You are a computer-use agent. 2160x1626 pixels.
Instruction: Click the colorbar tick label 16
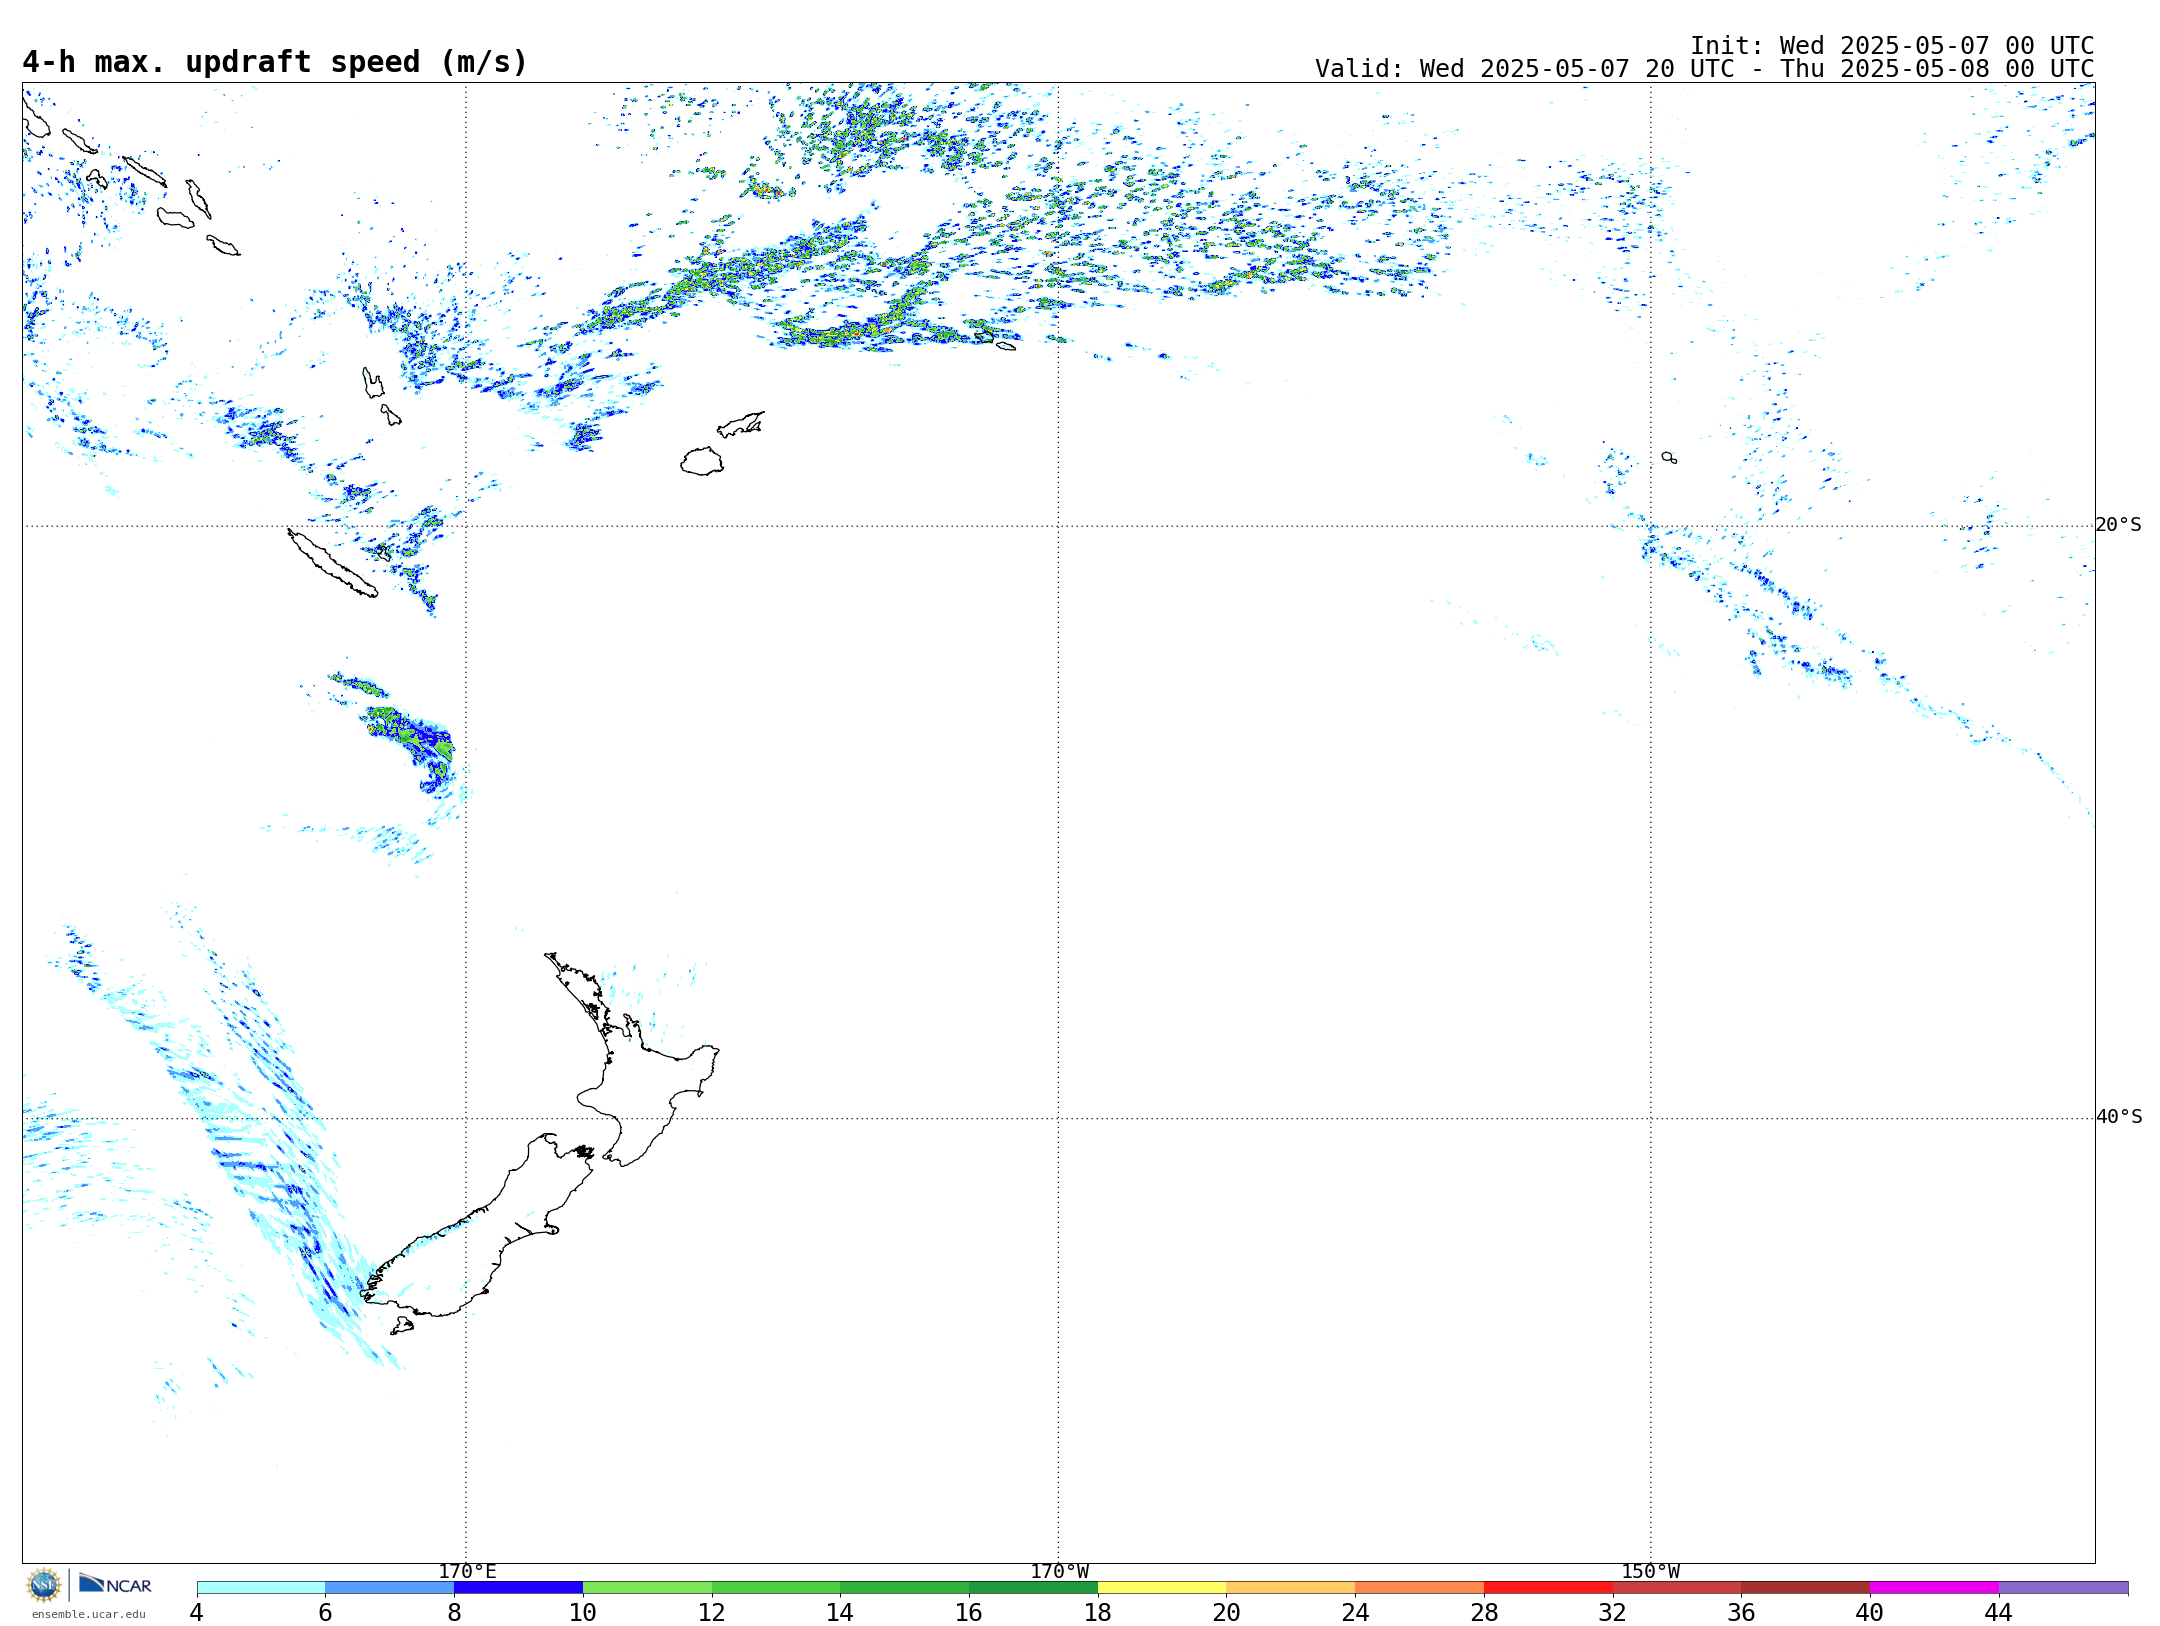pyautogui.click(x=969, y=1613)
